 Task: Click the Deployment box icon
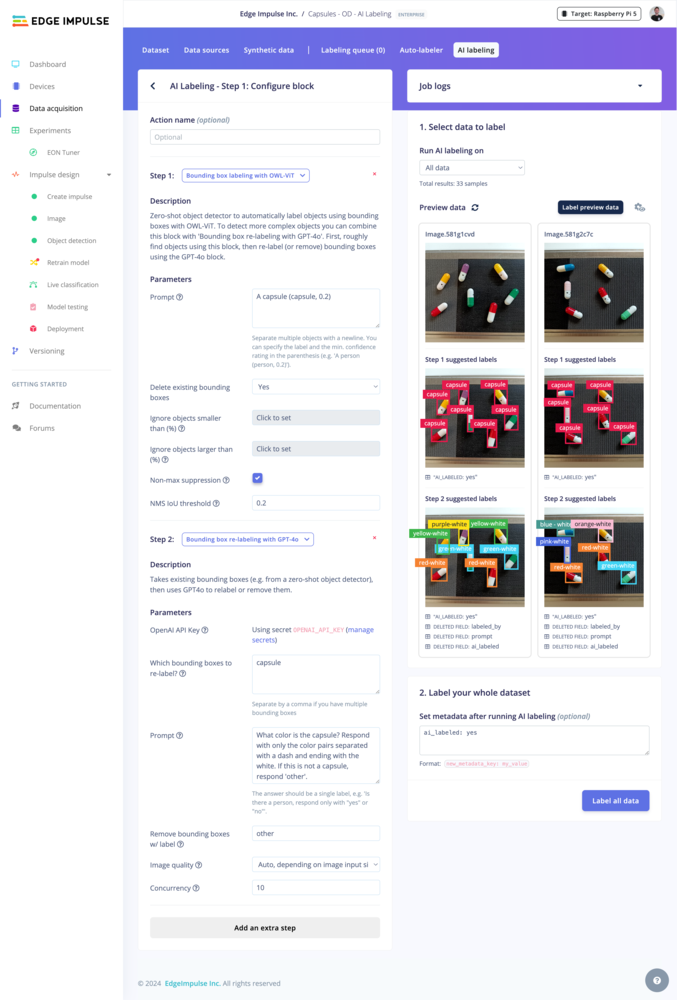click(x=33, y=328)
